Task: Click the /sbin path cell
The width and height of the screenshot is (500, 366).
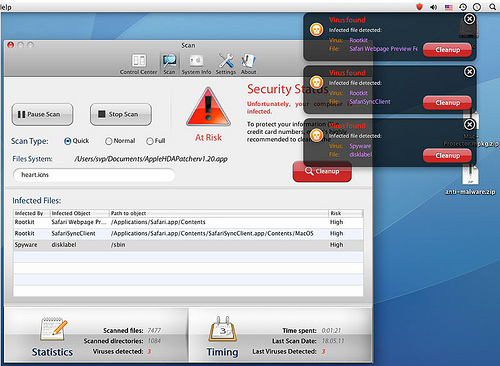Action: tap(118, 245)
